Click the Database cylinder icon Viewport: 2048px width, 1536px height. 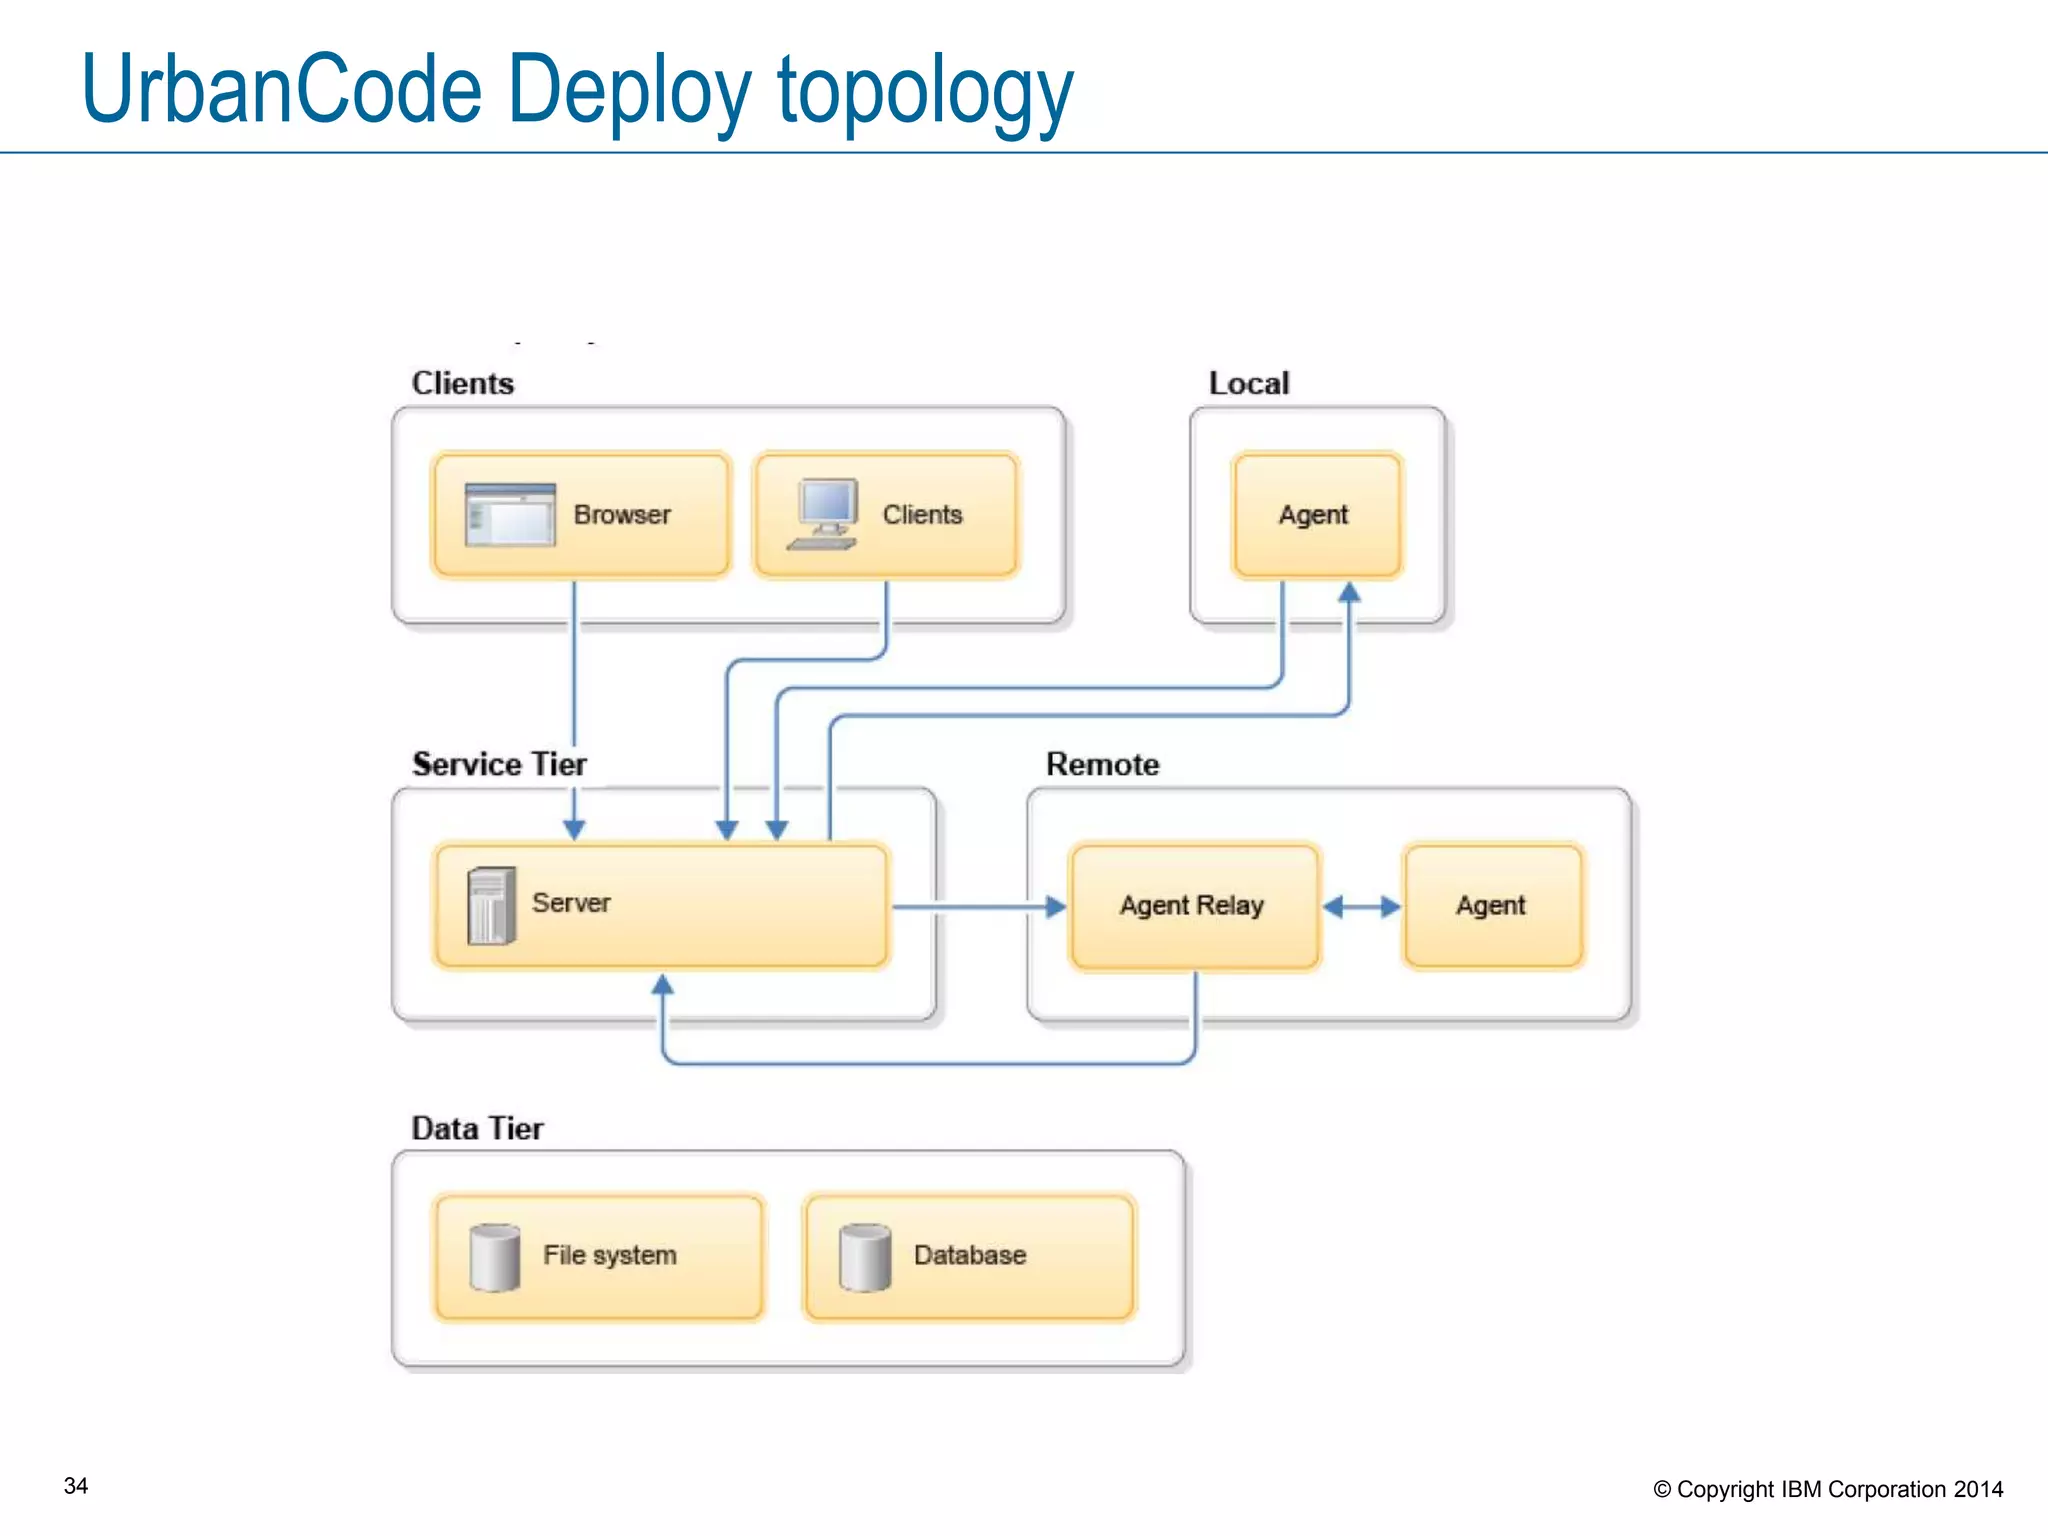click(x=865, y=1257)
